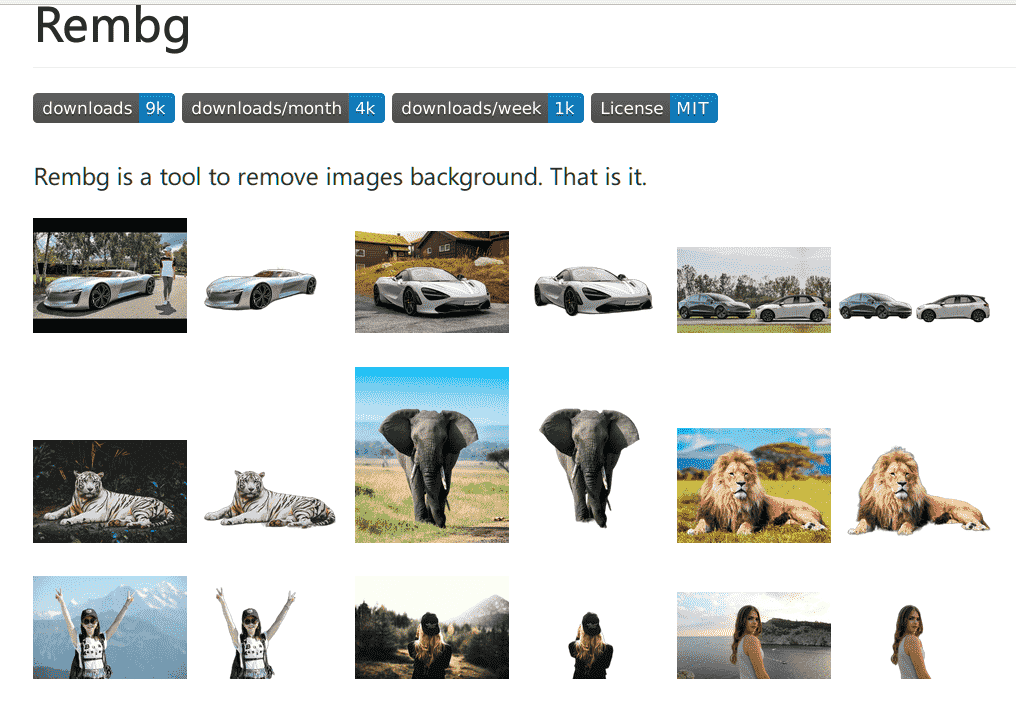The width and height of the screenshot is (1016, 702).
Task: View the lion cutout image
Action: [x=918, y=491]
